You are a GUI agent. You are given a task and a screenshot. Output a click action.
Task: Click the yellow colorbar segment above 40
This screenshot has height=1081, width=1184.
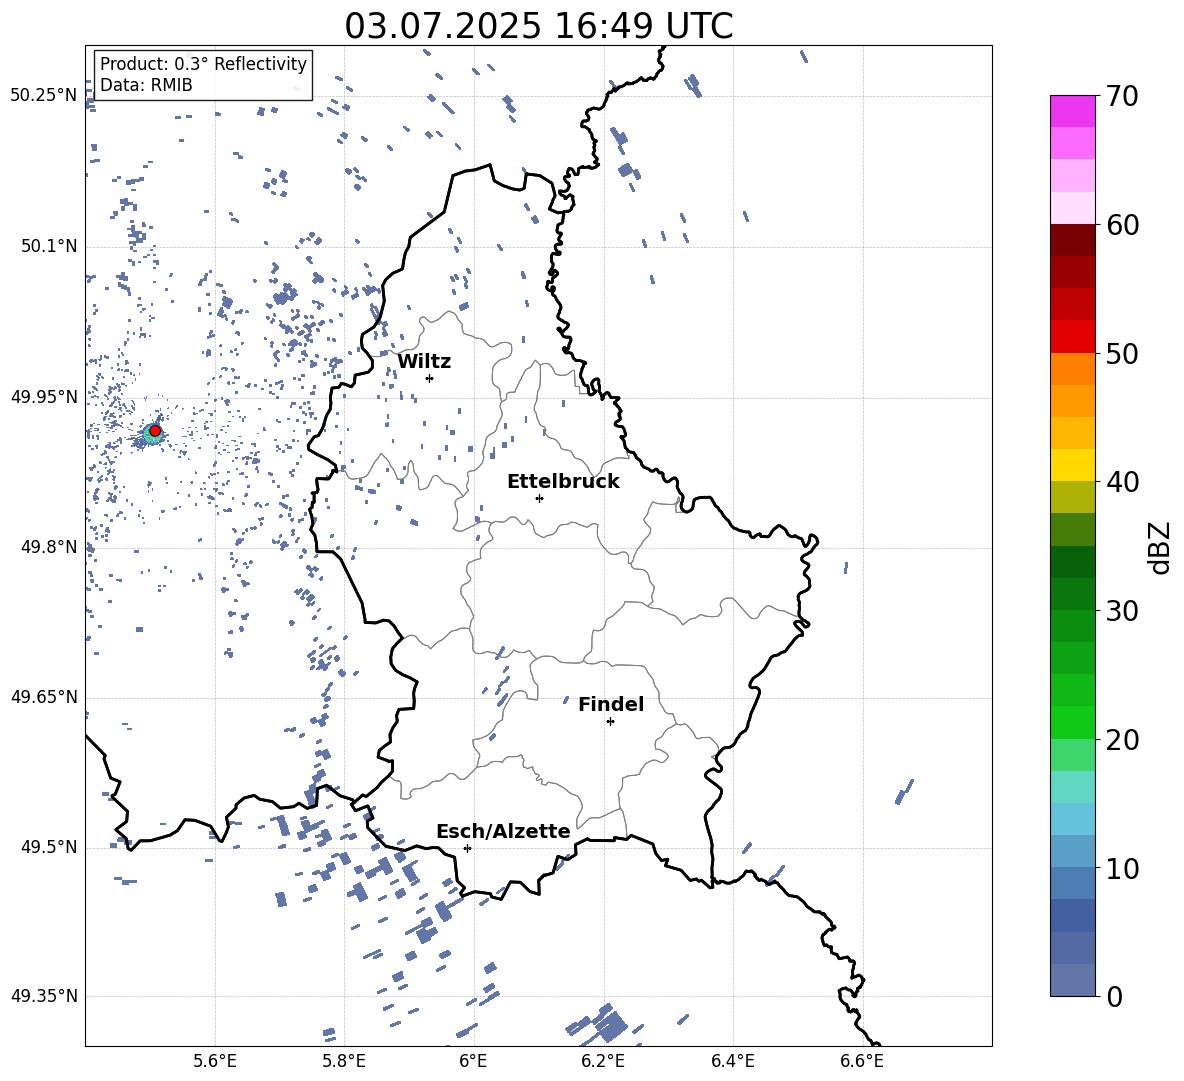(1073, 465)
